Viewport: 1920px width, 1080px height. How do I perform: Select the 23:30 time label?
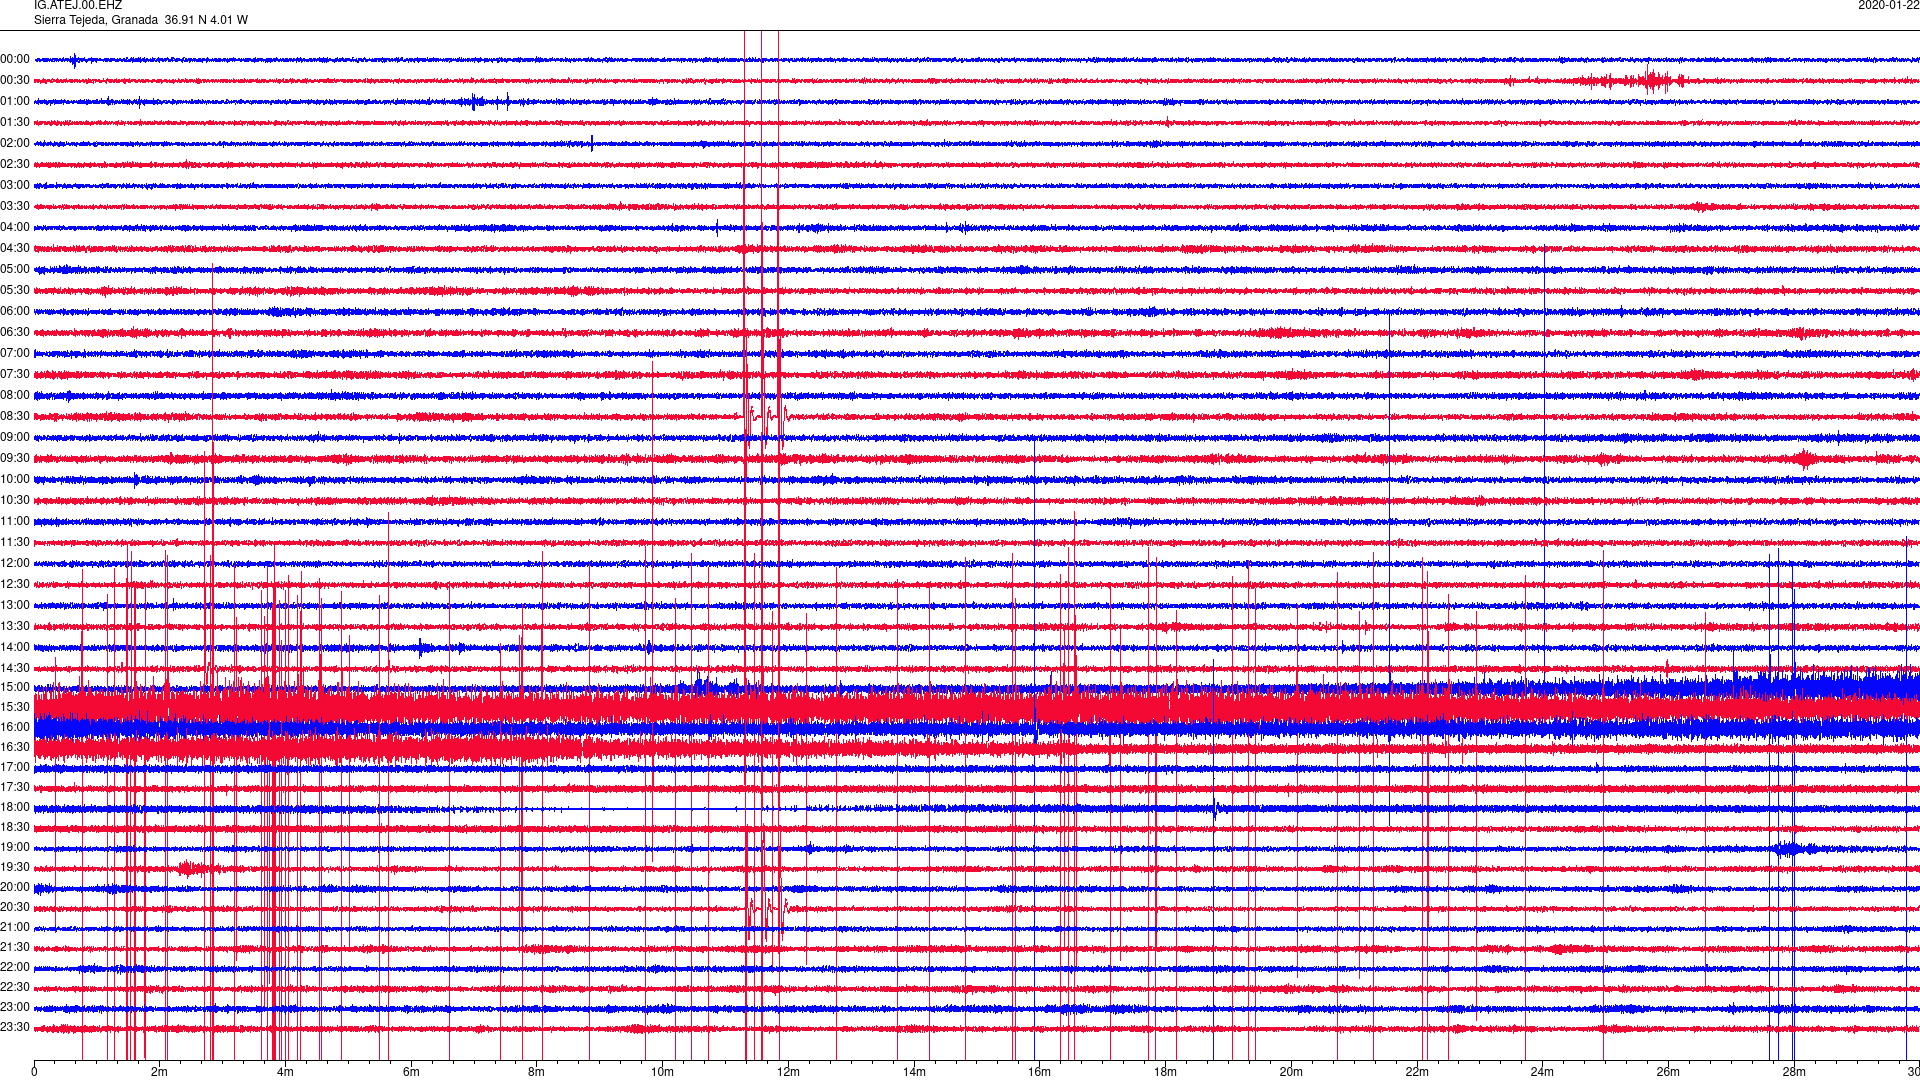click(15, 1027)
